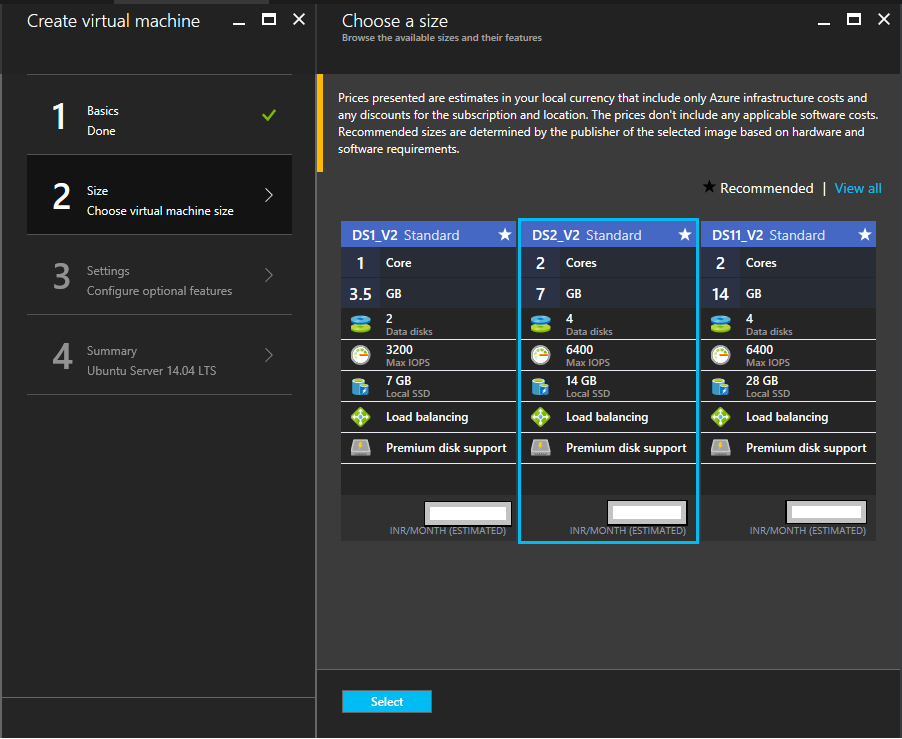
Task: Click '1 Core' row in DS1_V2
Action: coord(429,263)
